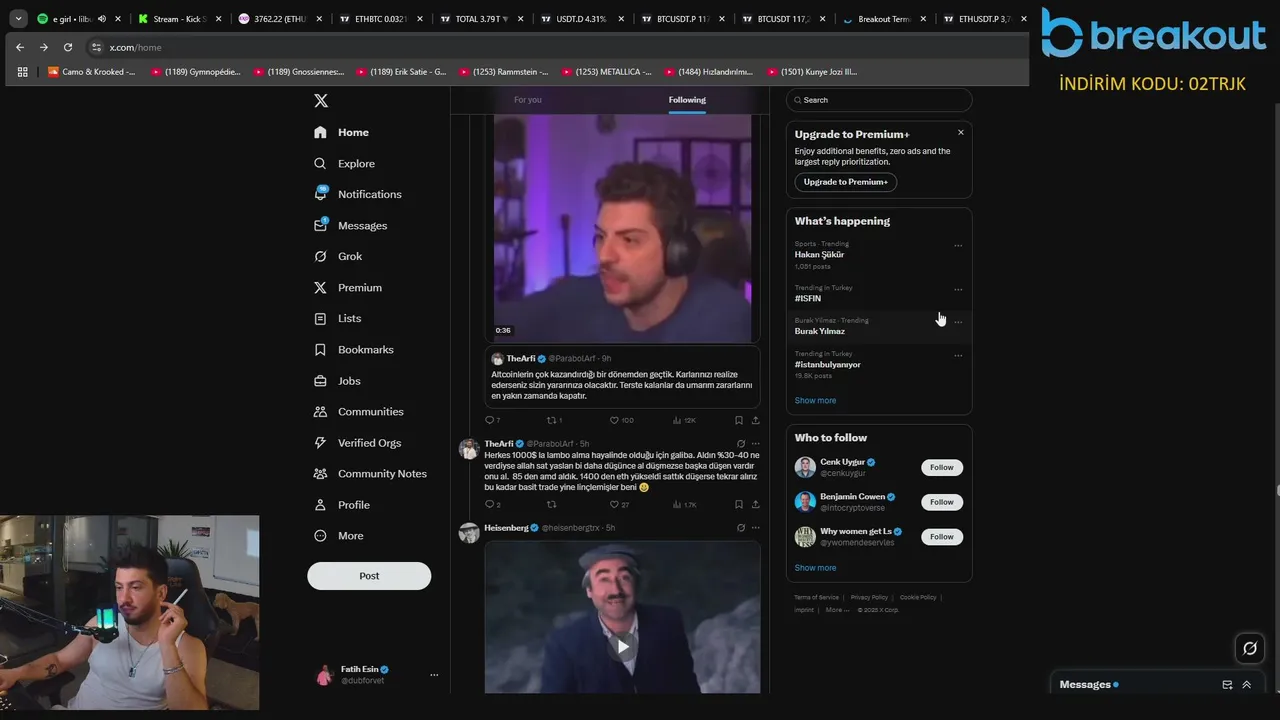Open Lists from the sidebar
This screenshot has height=720, width=1280.
[x=337, y=318]
